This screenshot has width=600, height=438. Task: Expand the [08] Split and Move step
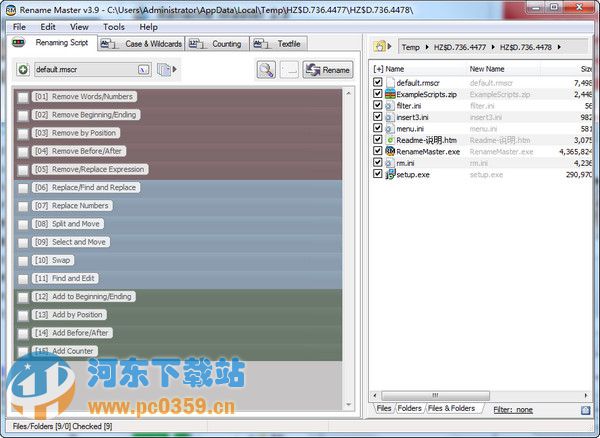point(67,224)
